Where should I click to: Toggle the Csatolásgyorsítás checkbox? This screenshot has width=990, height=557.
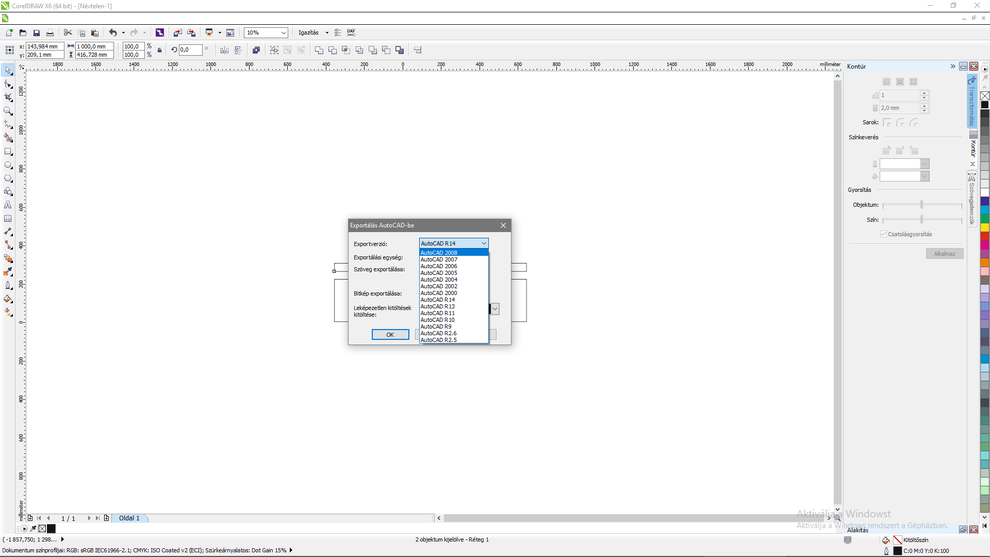(x=883, y=235)
